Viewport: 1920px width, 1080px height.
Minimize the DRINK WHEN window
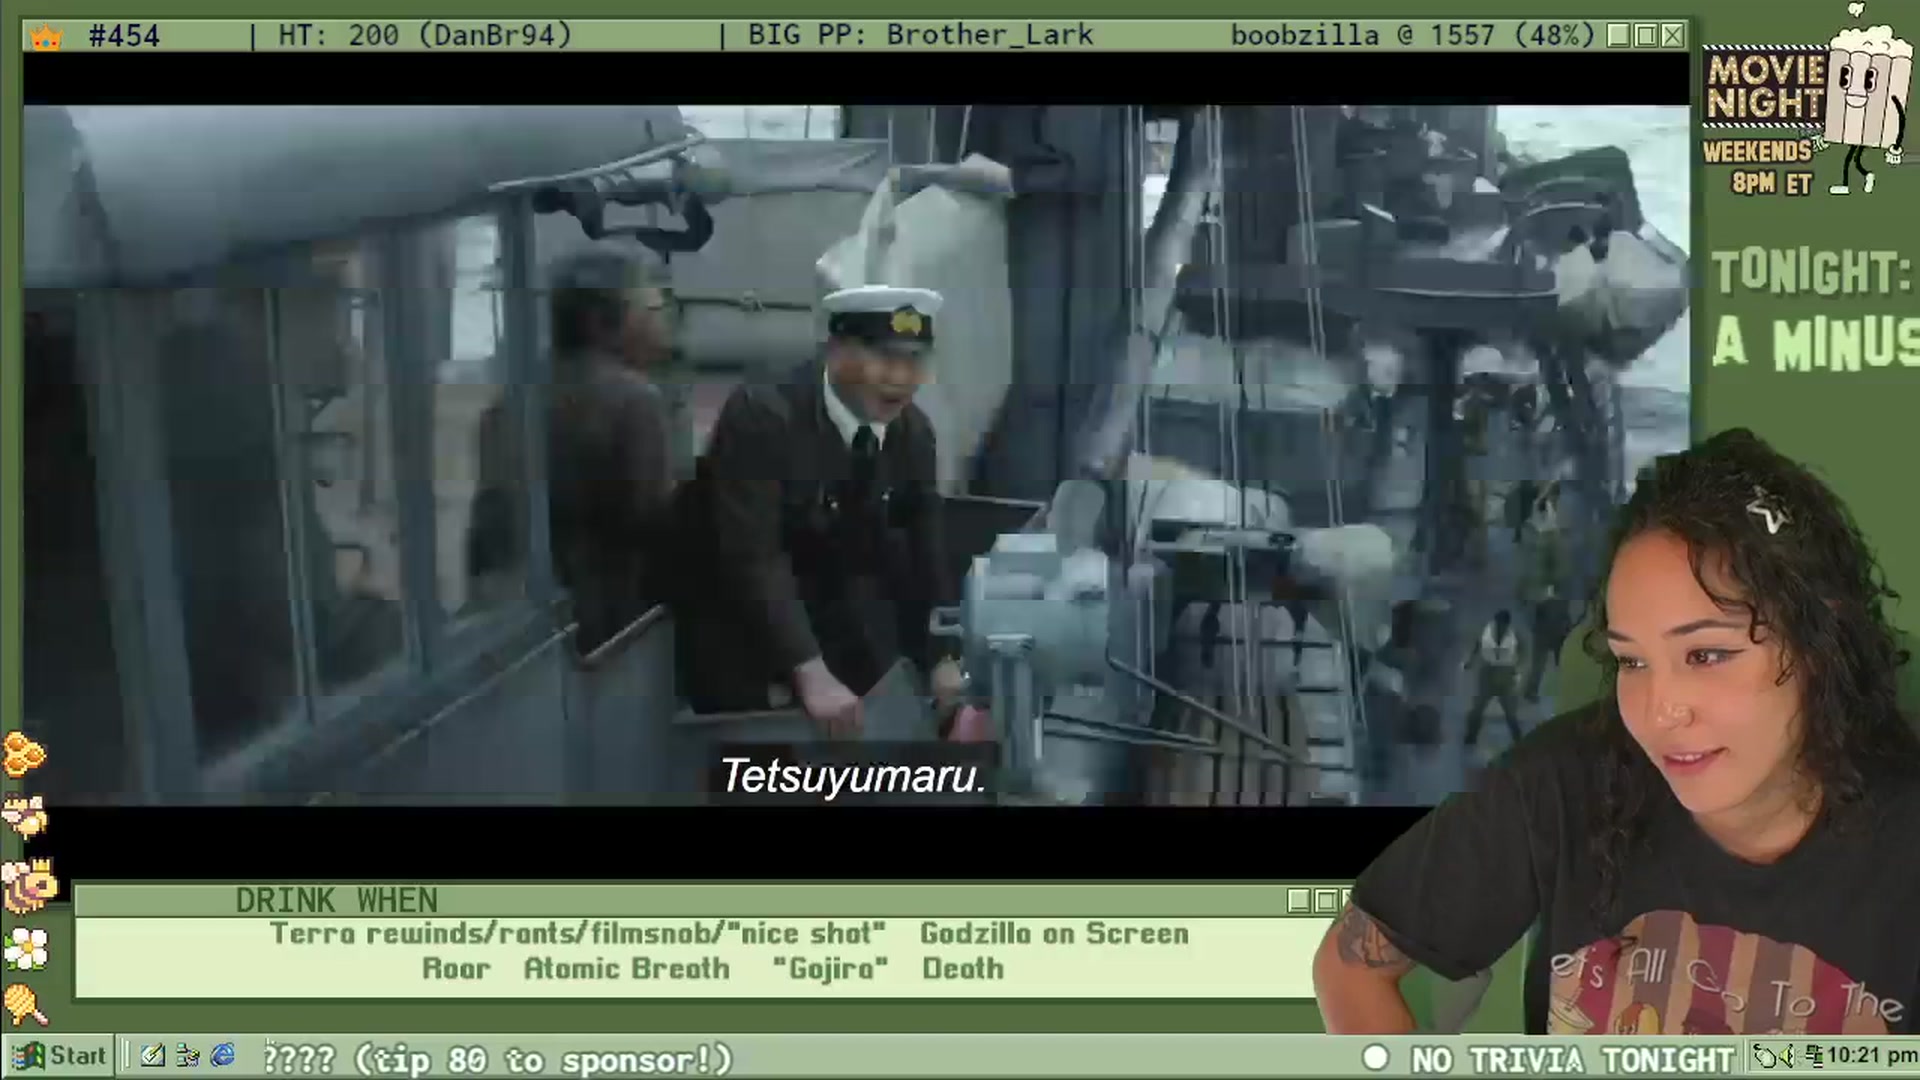pyautogui.click(x=1299, y=901)
